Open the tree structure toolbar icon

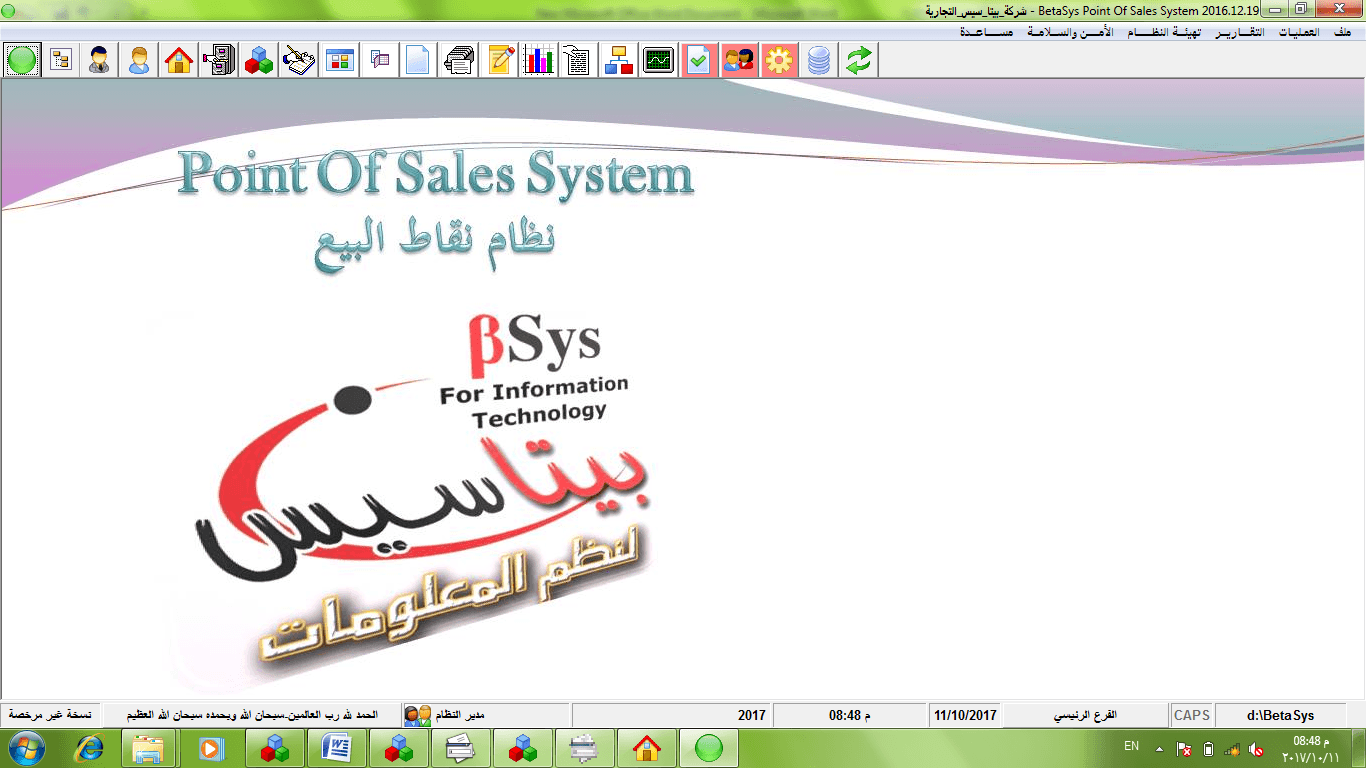click(61, 60)
